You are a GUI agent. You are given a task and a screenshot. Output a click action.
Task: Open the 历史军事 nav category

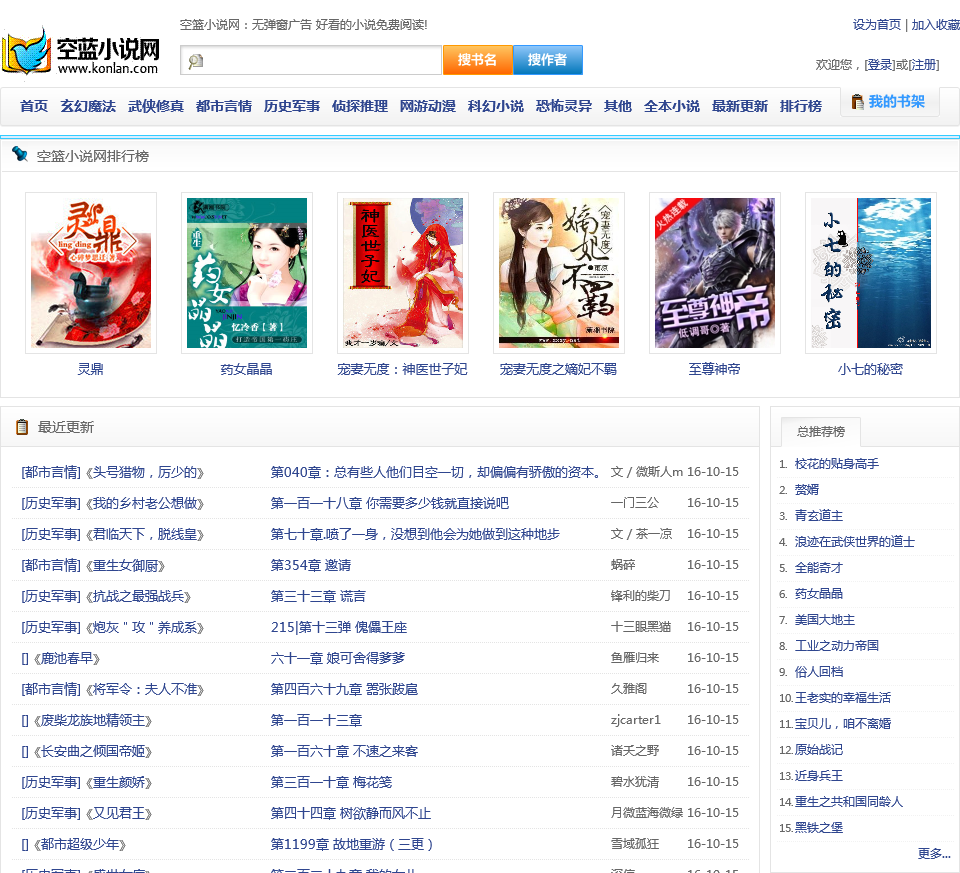click(x=292, y=106)
